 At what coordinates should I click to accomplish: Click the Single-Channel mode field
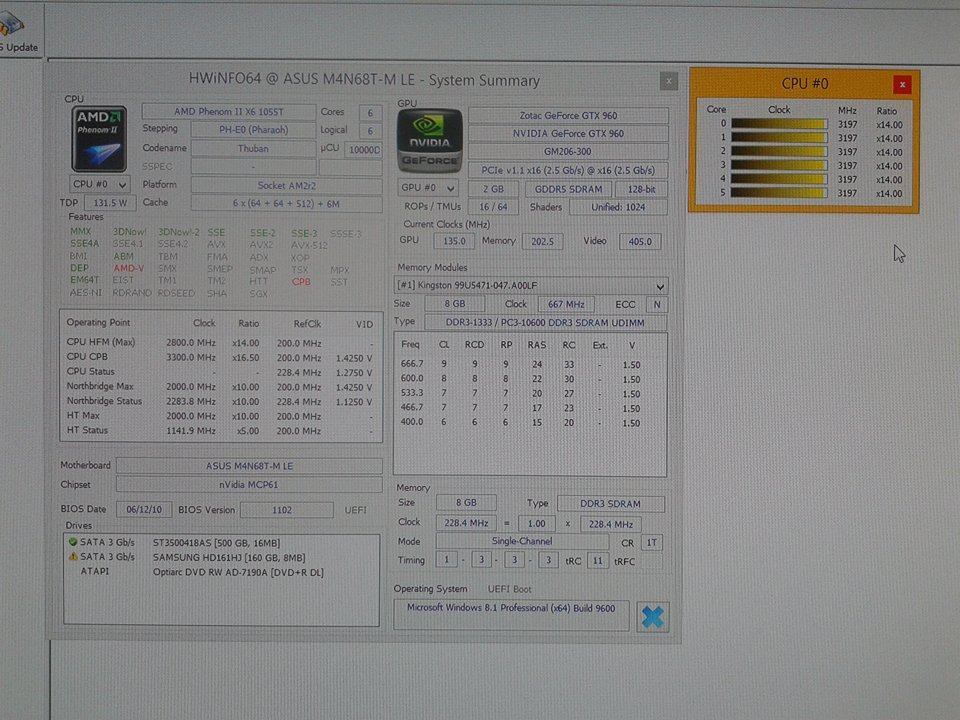coord(522,542)
